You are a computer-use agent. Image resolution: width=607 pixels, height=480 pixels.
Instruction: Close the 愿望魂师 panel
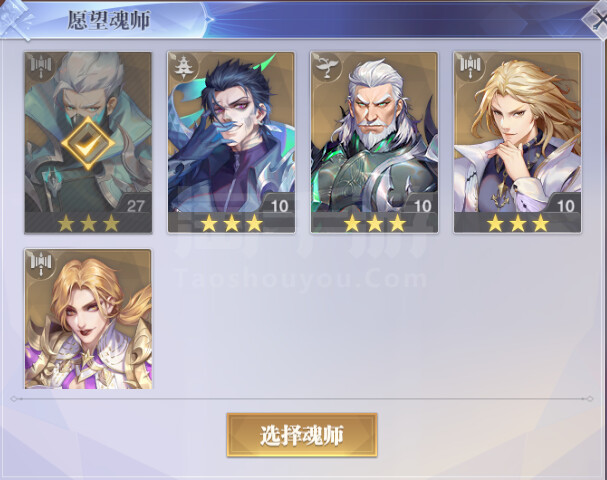597,21
